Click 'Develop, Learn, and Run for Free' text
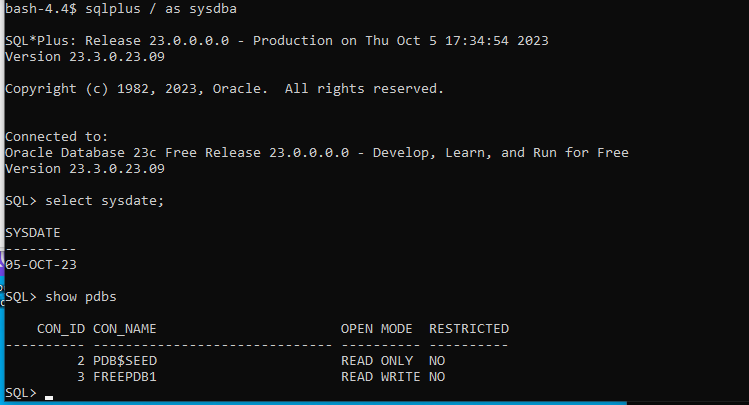Viewport: 749px width, 405px height. click(x=501, y=153)
